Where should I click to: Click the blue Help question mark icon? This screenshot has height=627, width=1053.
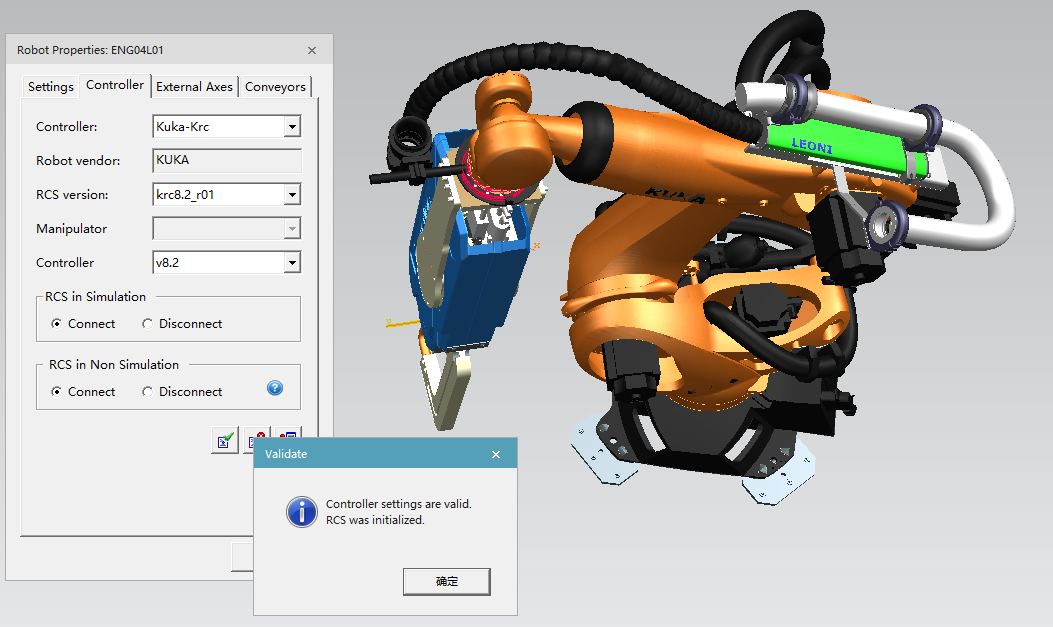point(274,388)
